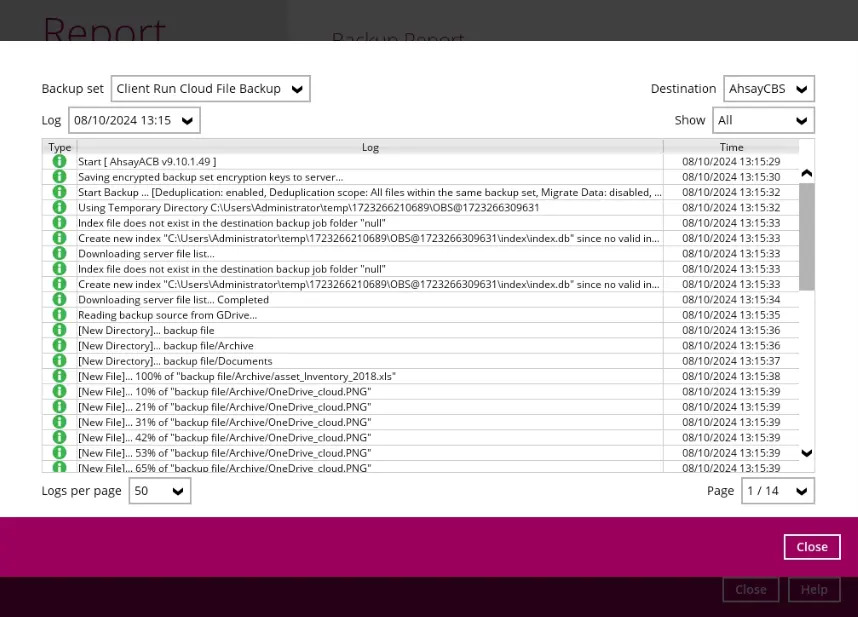The width and height of the screenshot is (858, 617).
Task: Open the Destination dropdown showing AhsayCBS
Action: coord(768,88)
